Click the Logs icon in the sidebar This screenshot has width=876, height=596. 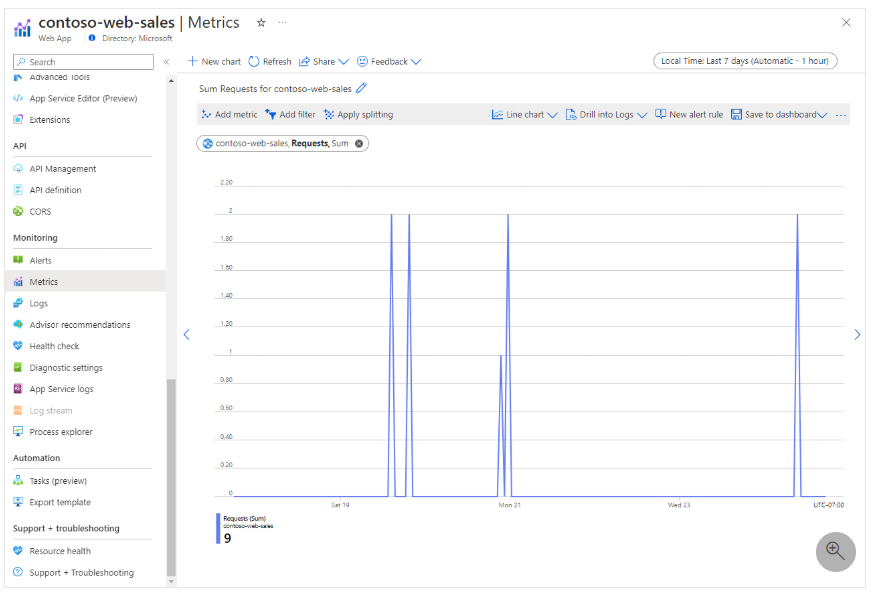[20, 303]
